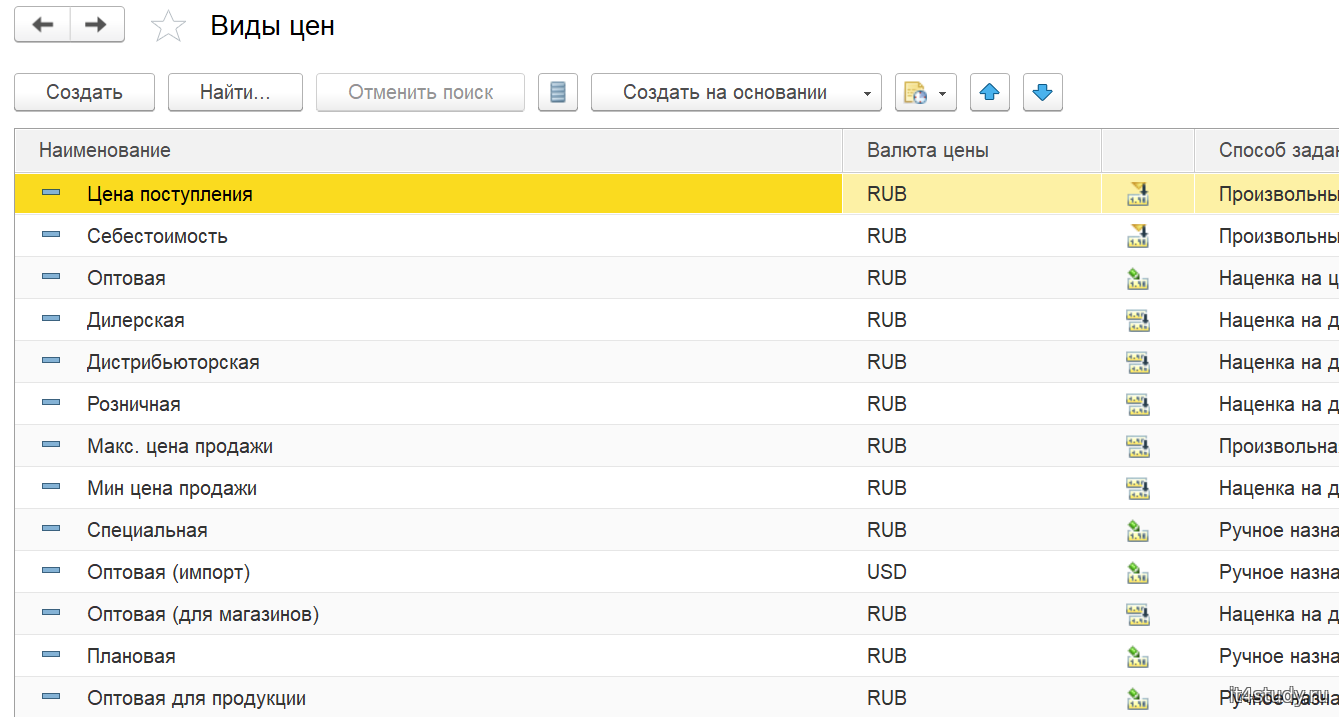Select the Оптовая (импорт) row
The height and width of the screenshot is (717, 1339).
(168, 572)
